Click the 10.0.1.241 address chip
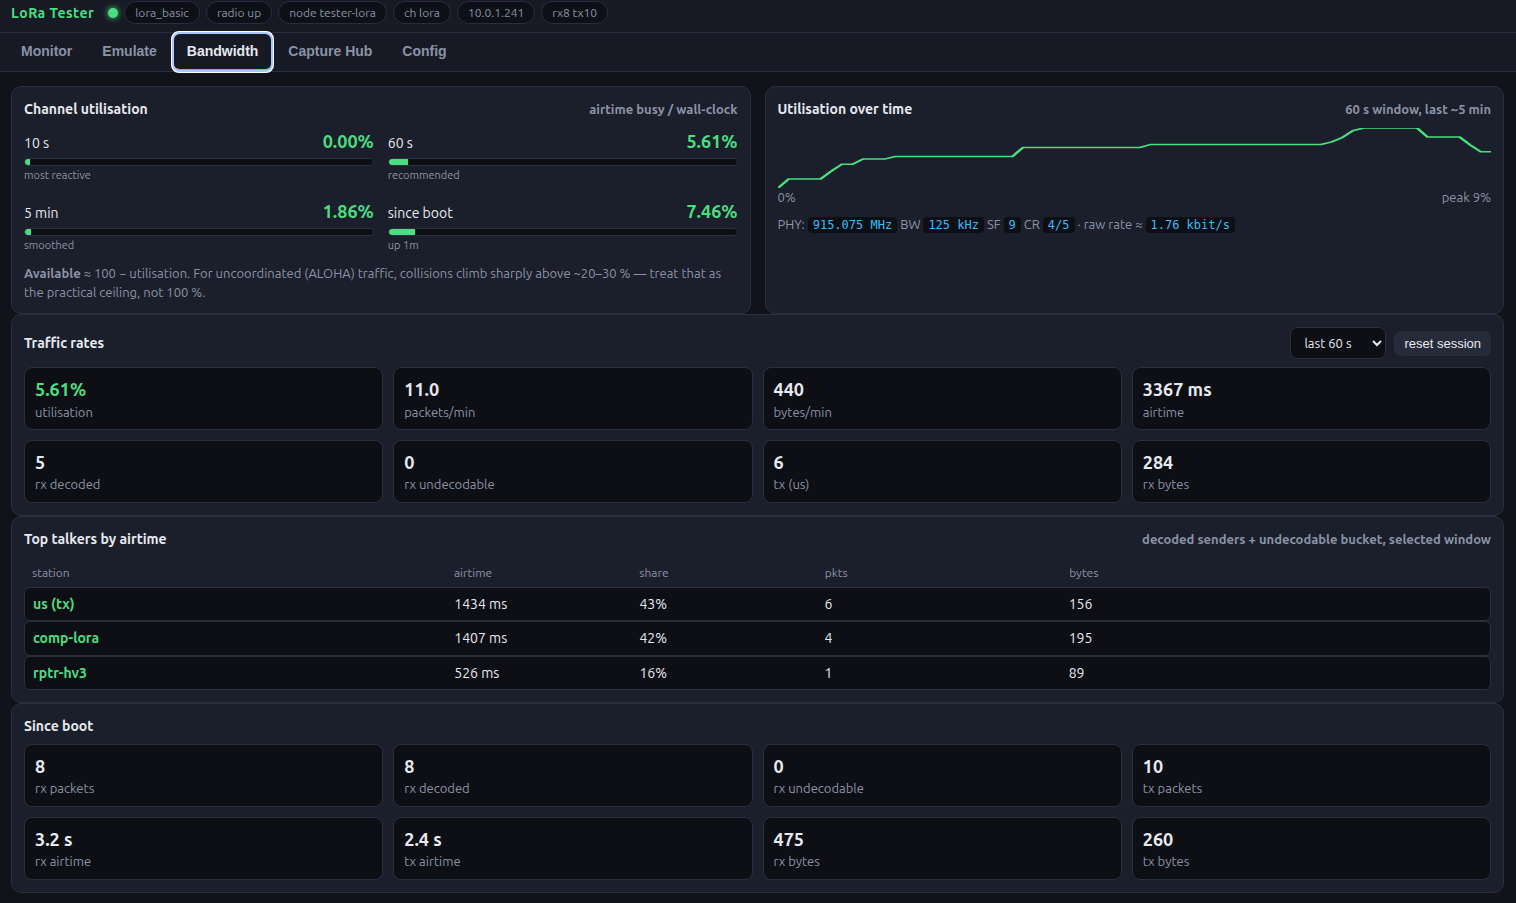This screenshot has height=903, width=1516. (x=496, y=13)
